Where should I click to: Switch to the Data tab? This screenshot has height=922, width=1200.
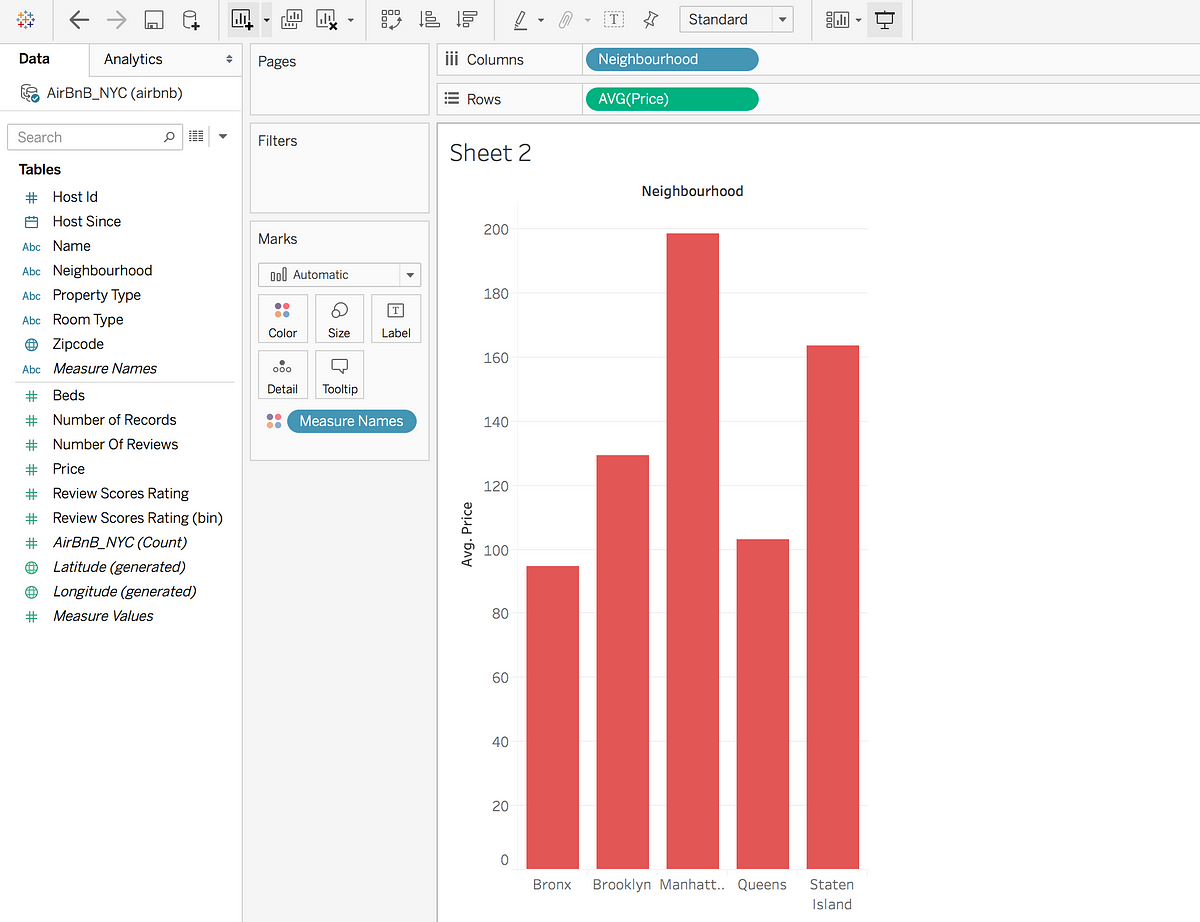(x=34, y=59)
